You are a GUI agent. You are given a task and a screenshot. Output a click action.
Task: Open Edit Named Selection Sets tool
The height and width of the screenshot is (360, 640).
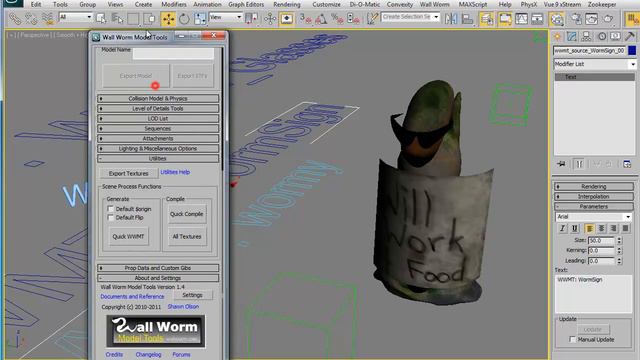372,19
